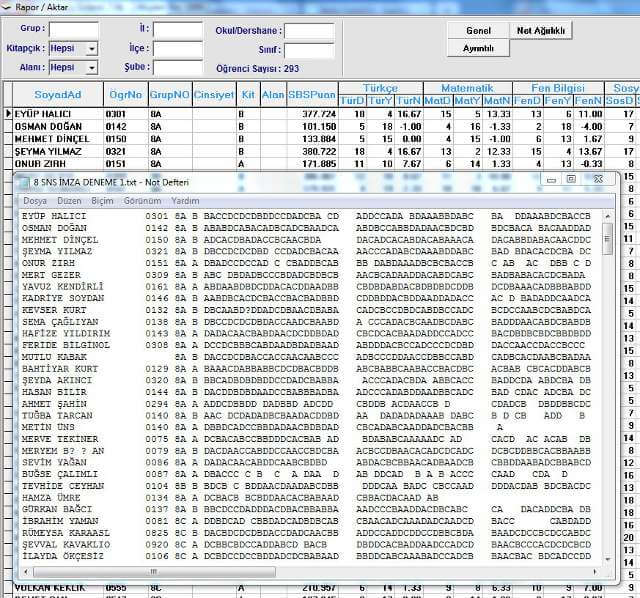The image size is (640, 598).
Task: Open the Dosya menu in Notepad
Action: (x=35, y=201)
